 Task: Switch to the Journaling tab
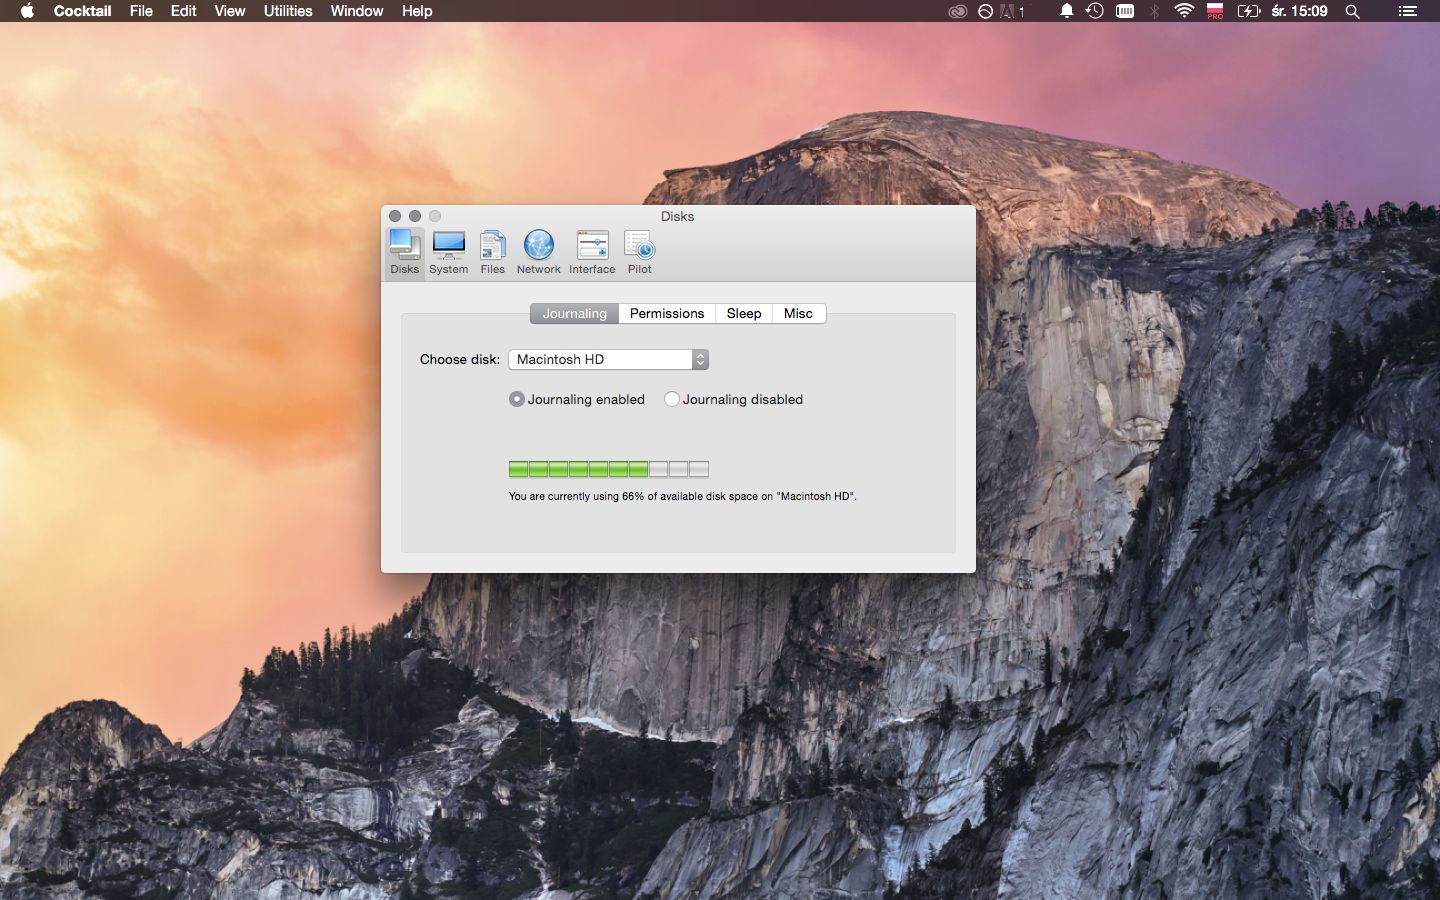coord(574,313)
